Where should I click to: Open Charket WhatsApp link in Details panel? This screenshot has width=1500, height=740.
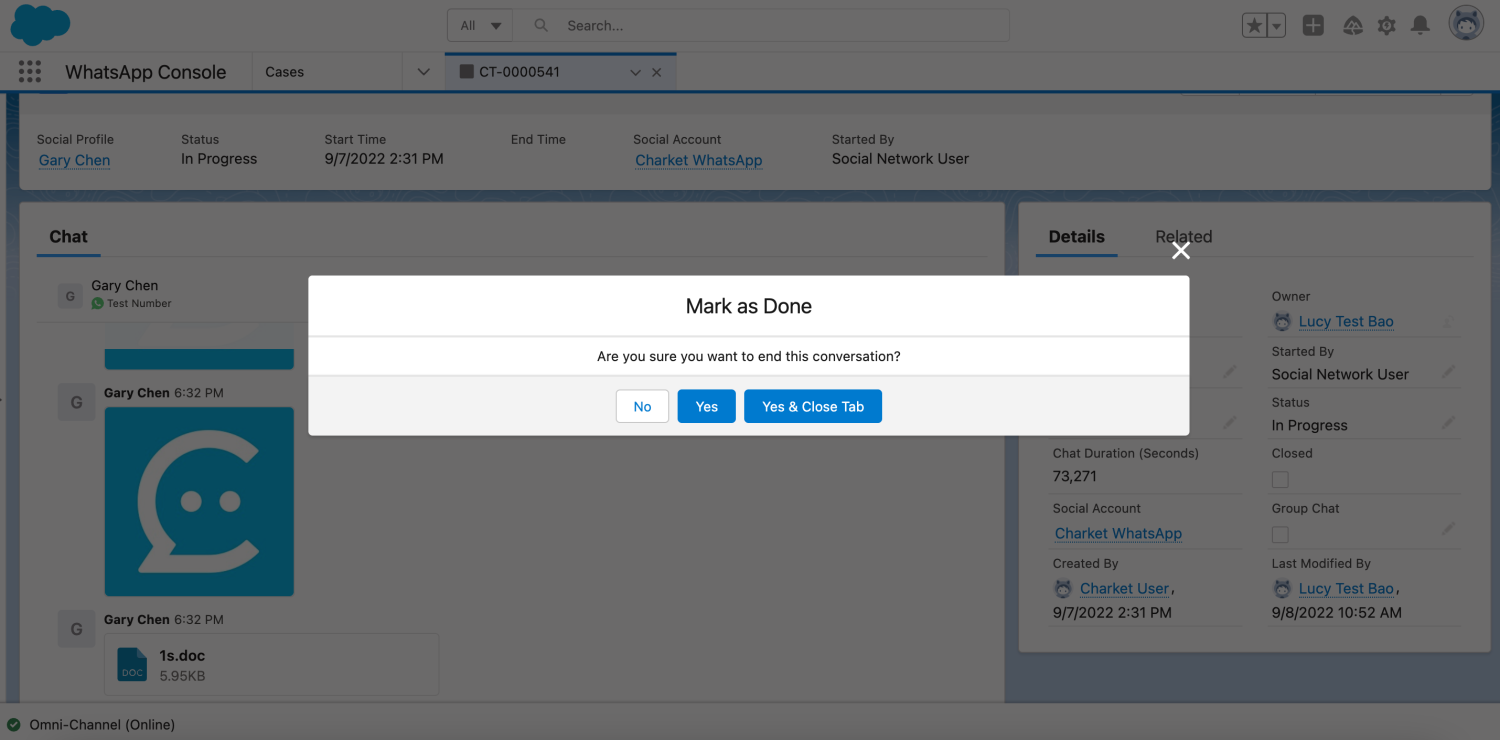pos(1118,533)
